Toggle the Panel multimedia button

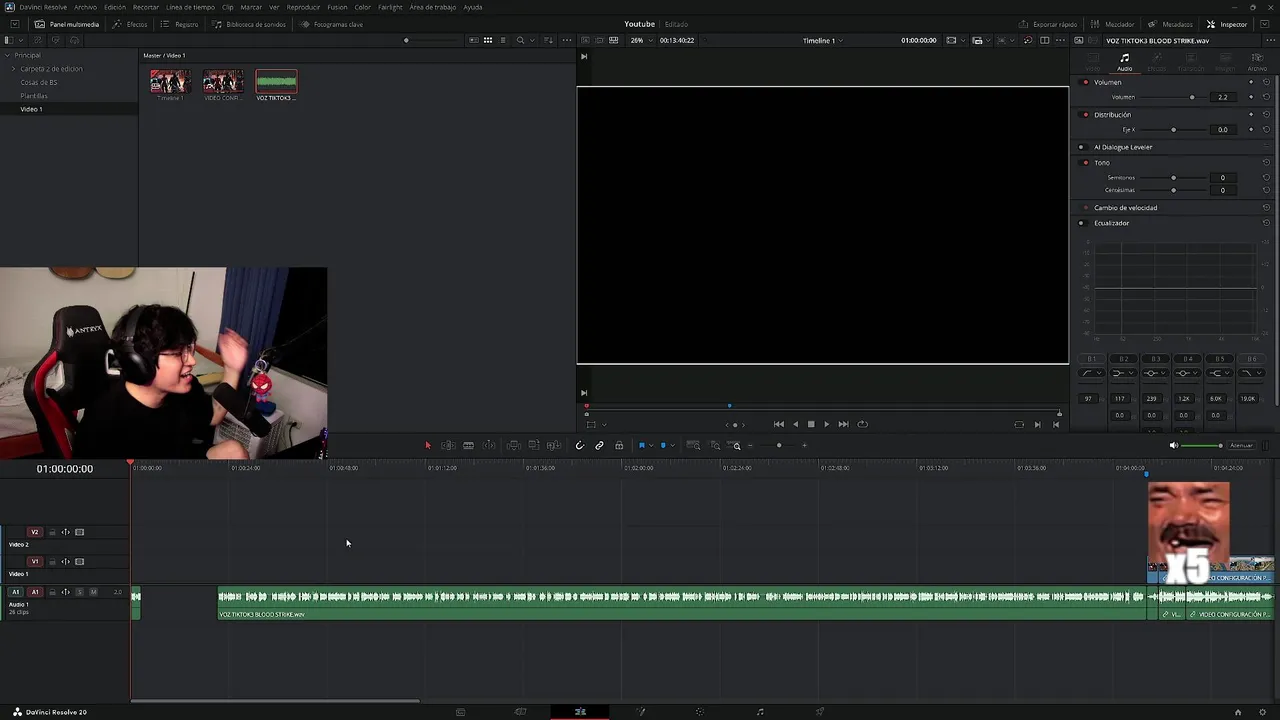pos(67,24)
